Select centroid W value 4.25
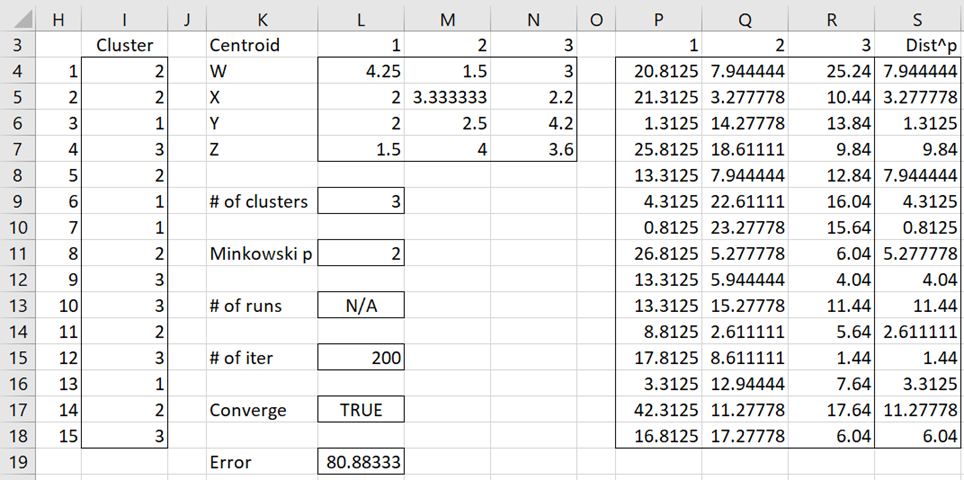The image size is (964, 480). [x=361, y=71]
